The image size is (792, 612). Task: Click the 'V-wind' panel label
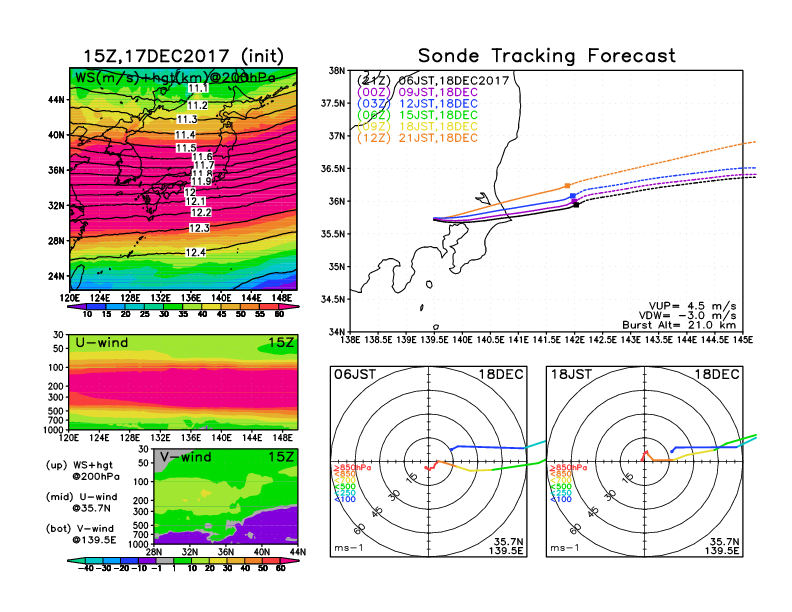coord(185,457)
